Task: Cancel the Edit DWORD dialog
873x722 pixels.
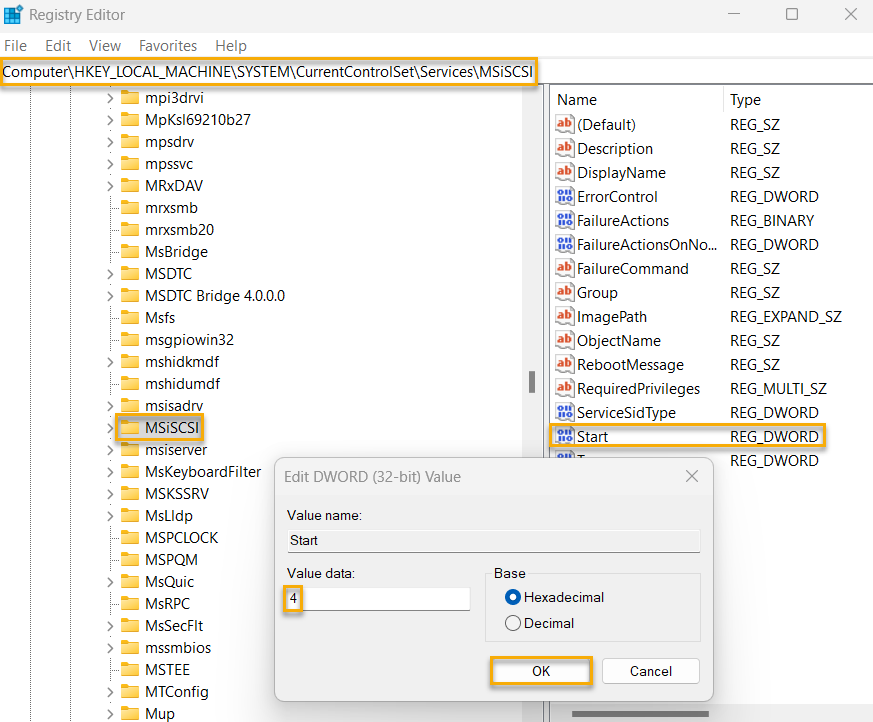Action: (650, 671)
